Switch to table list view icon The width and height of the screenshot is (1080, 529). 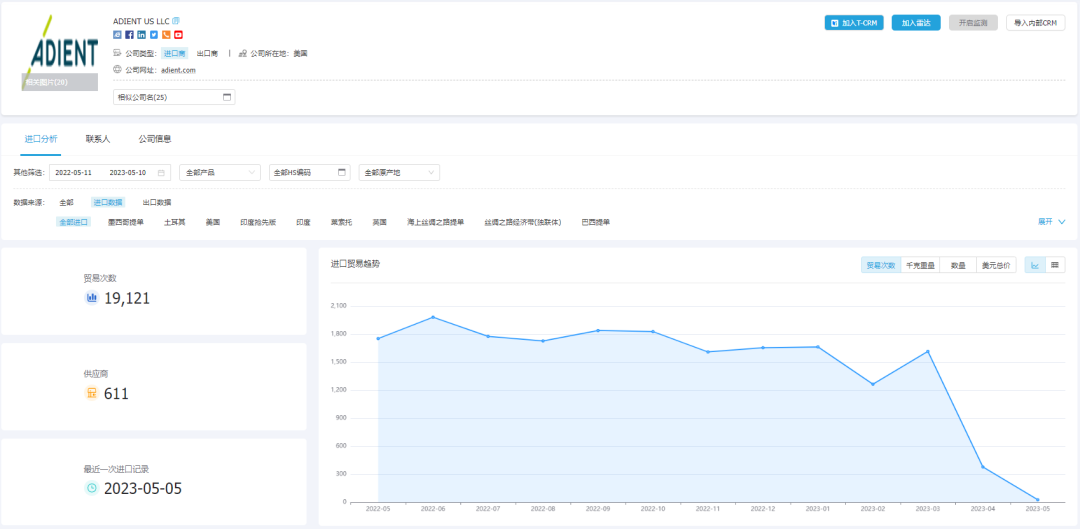1054,265
